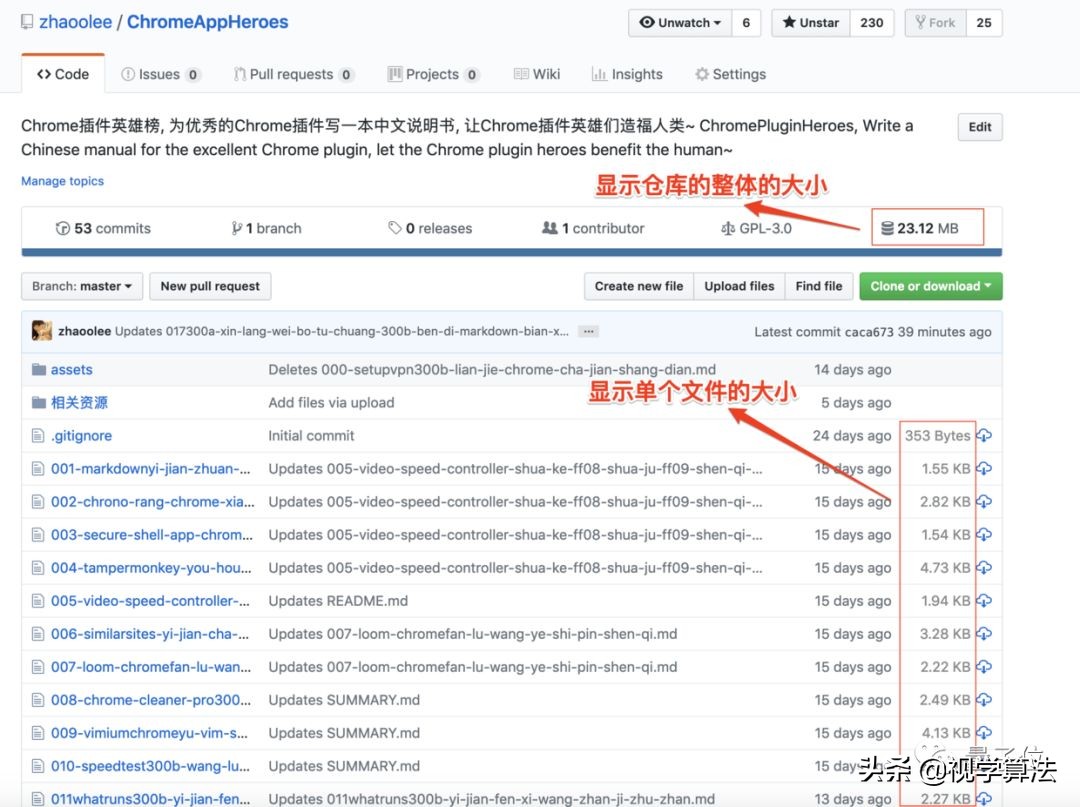Viewport: 1080px width, 807px height.
Task: Open the .gitignore file
Action: (x=81, y=436)
